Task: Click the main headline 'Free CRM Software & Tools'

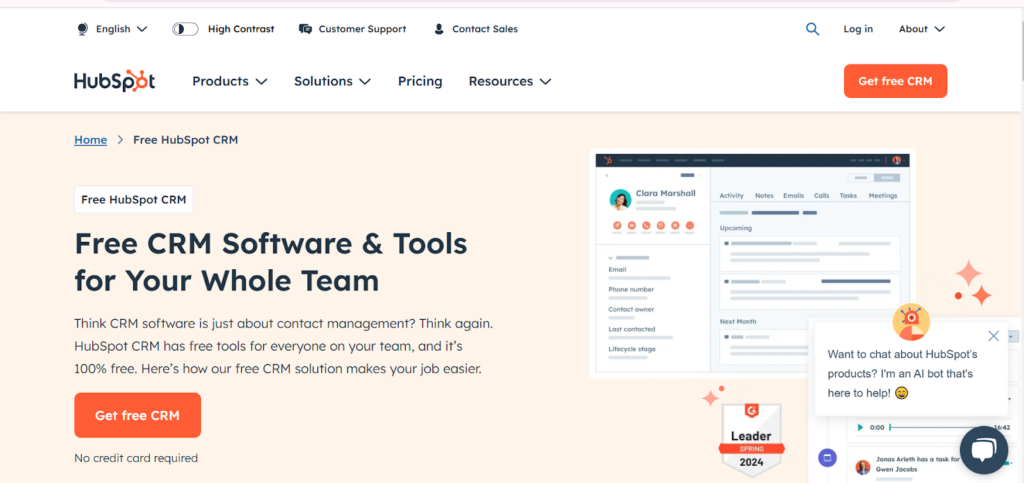Action: [271, 243]
